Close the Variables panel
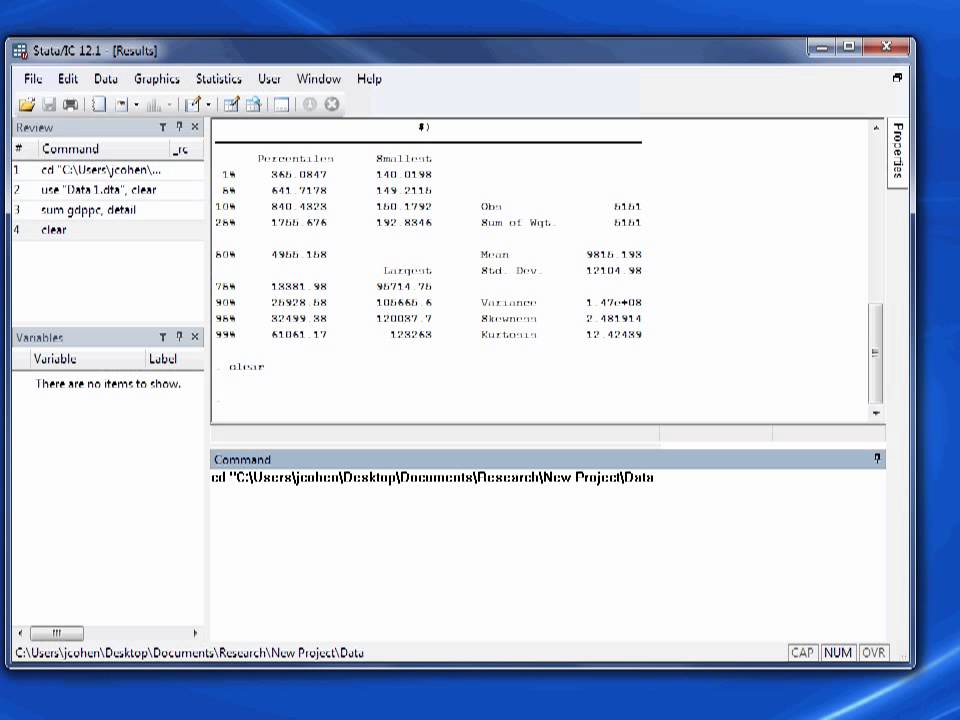Viewport: 960px width, 720px height. point(195,337)
